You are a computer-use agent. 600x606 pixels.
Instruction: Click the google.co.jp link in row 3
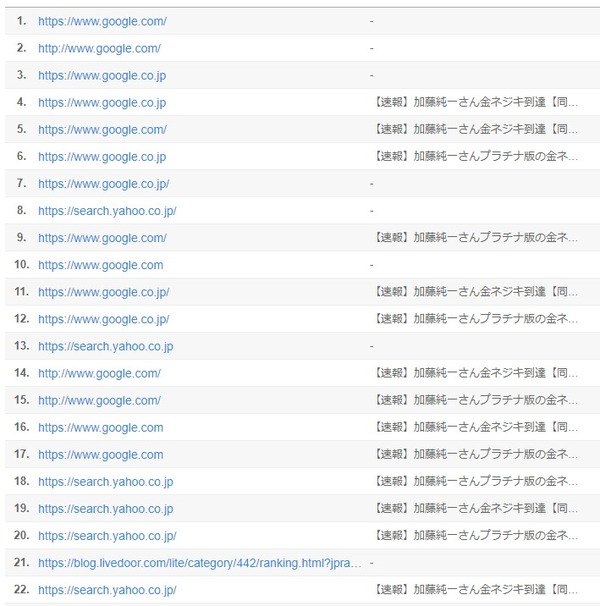click(x=102, y=75)
